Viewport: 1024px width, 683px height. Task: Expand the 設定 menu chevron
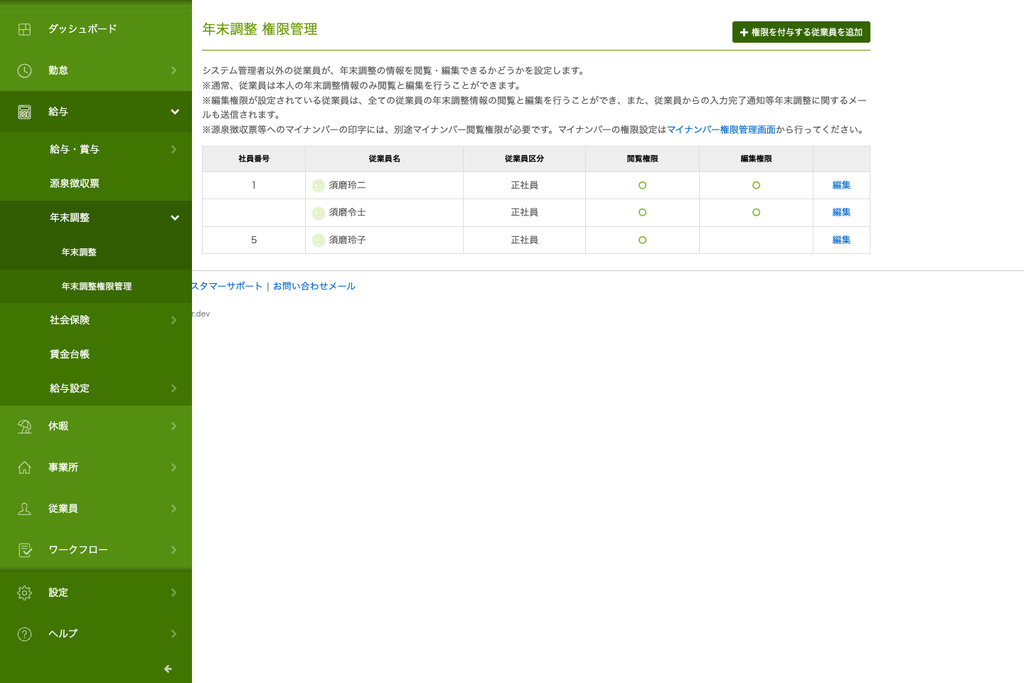point(174,592)
